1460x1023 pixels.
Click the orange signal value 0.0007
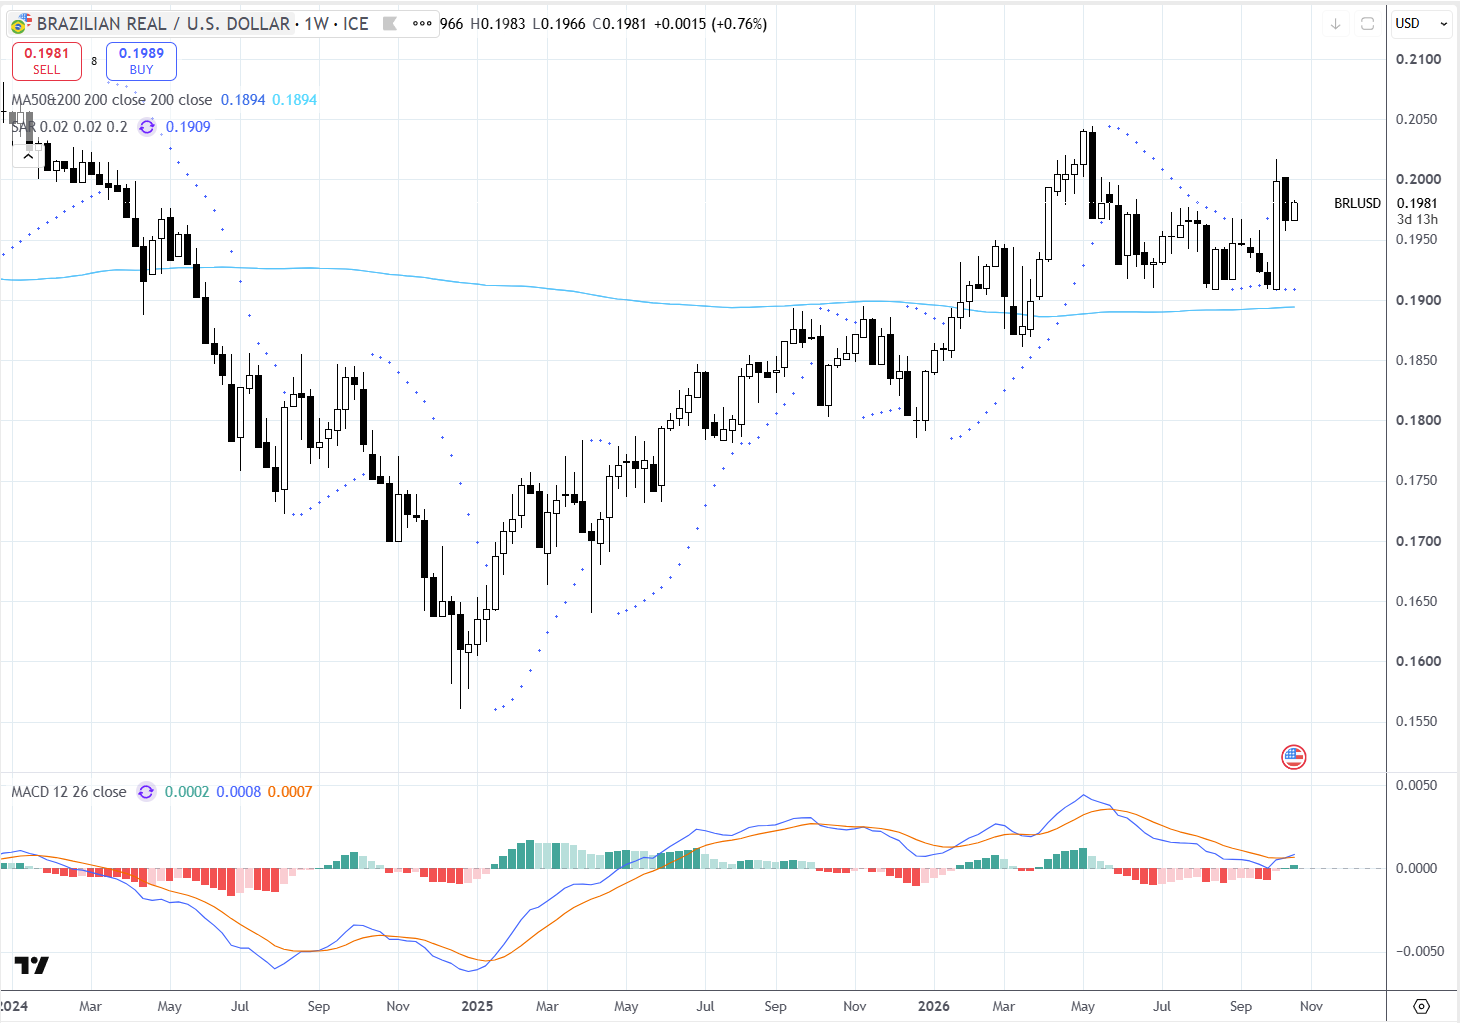tap(290, 792)
